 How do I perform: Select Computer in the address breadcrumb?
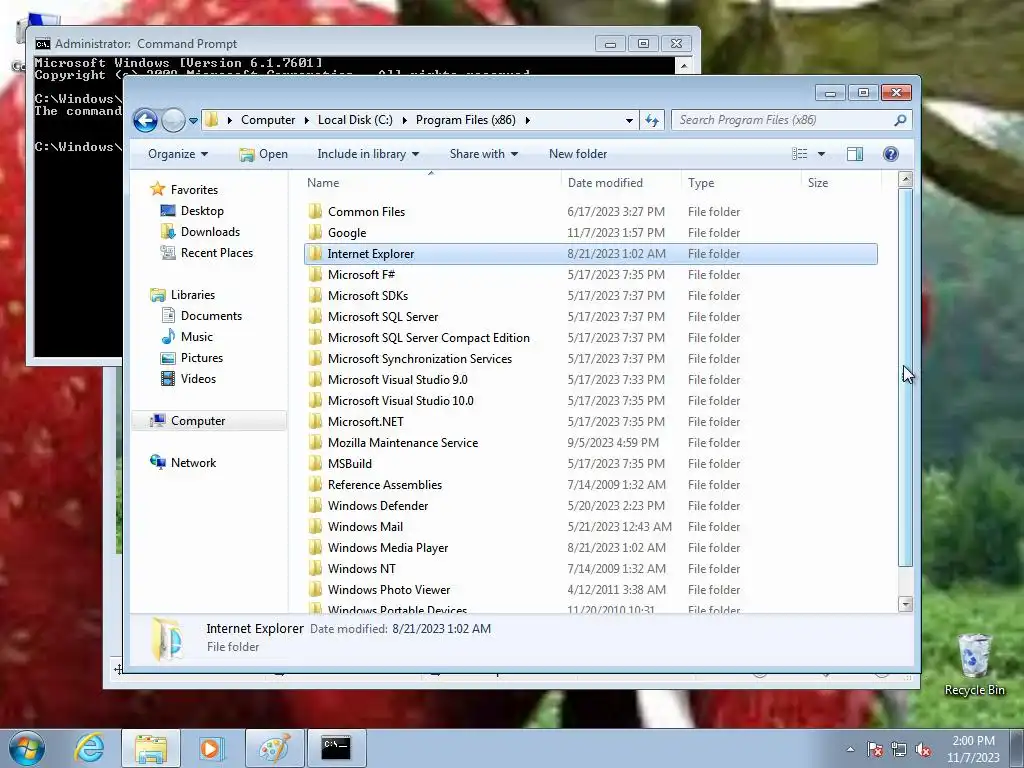(268, 120)
